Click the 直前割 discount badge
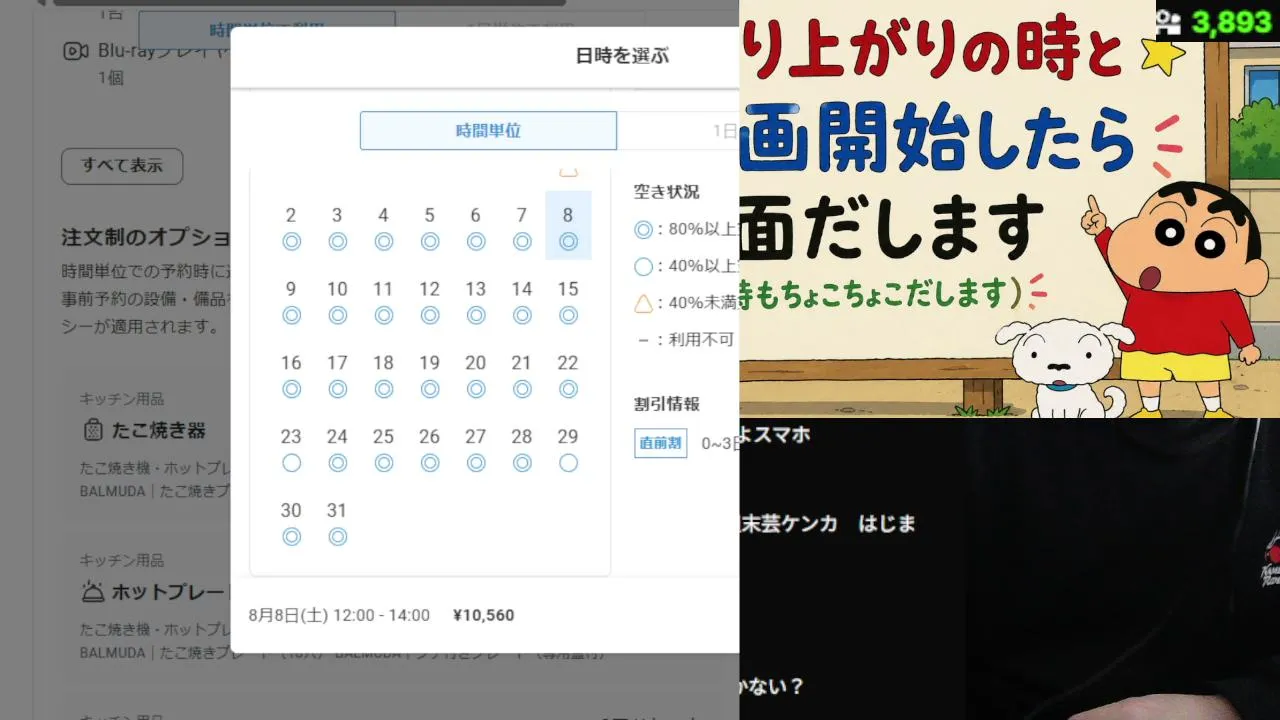The width and height of the screenshot is (1280, 720). click(x=661, y=443)
